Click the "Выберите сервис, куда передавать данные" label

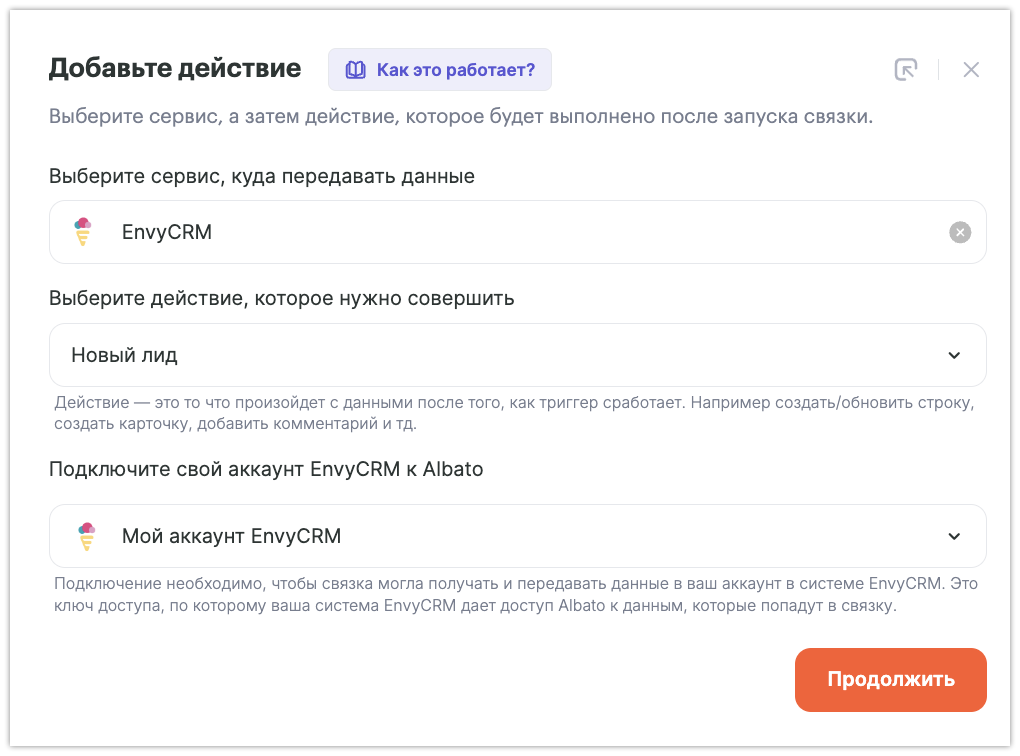pyautogui.click(x=262, y=176)
